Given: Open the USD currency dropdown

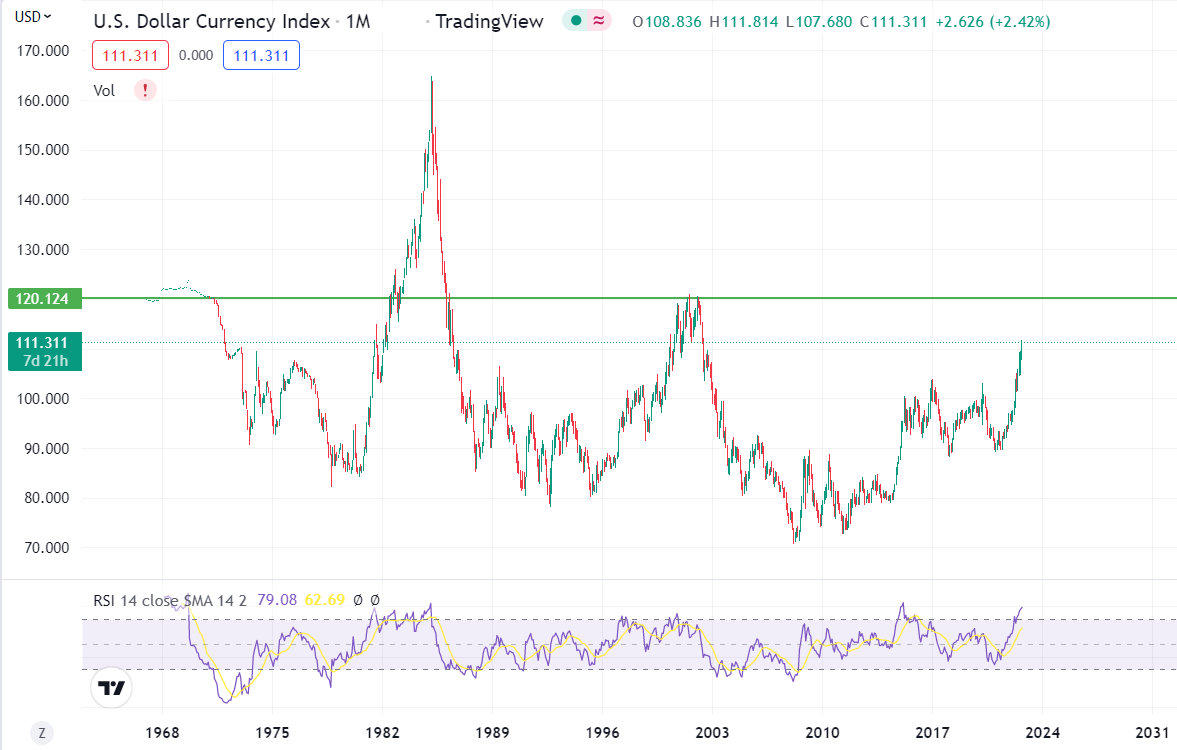Looking at the screenshot, I should (x=33, y=17).
